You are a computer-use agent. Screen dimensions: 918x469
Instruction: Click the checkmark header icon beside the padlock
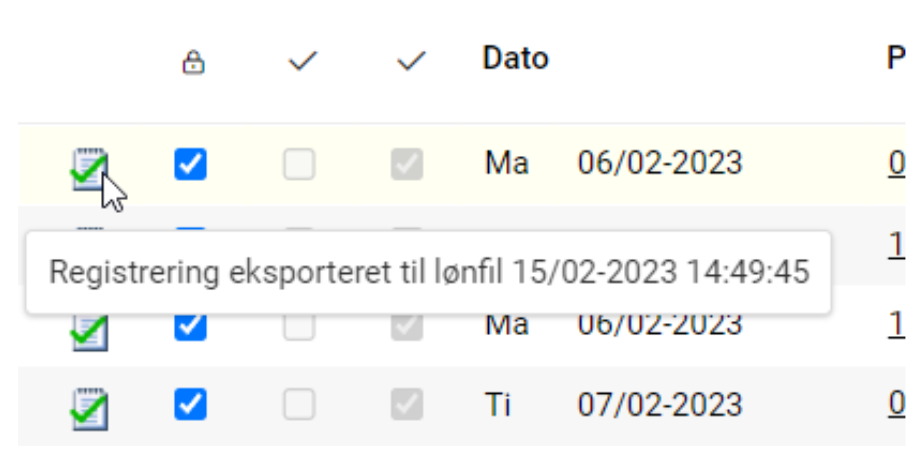300,62
